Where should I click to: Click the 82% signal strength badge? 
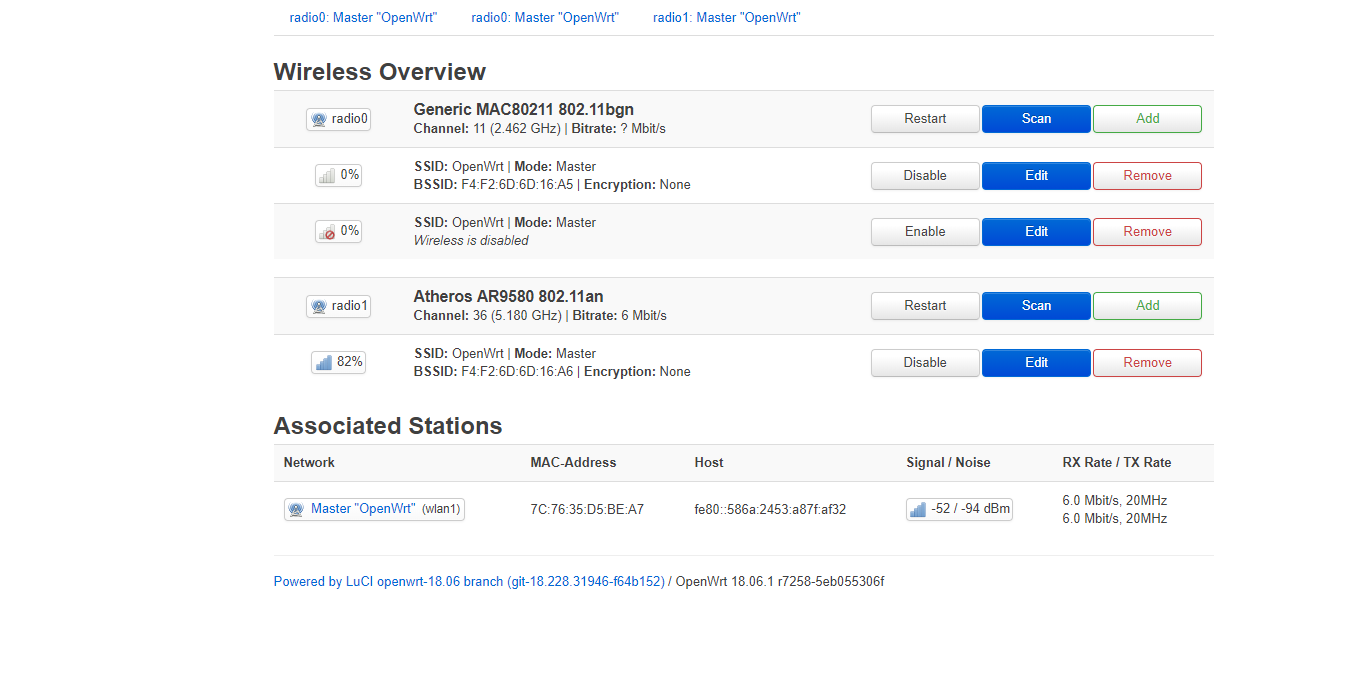338,362
